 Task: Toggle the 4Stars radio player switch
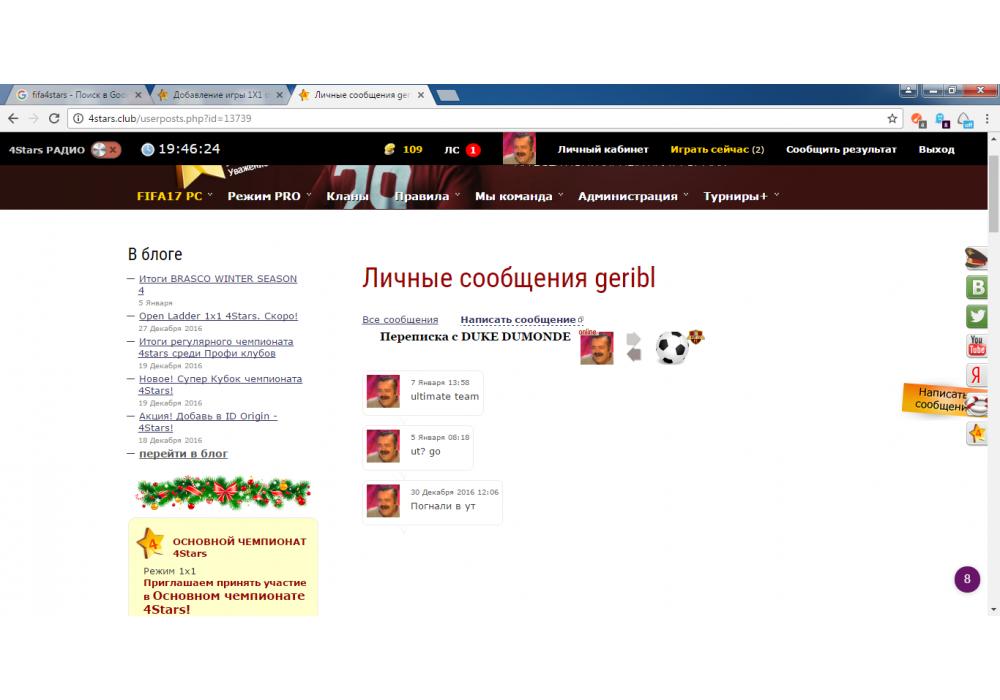[x=106, y=150]
